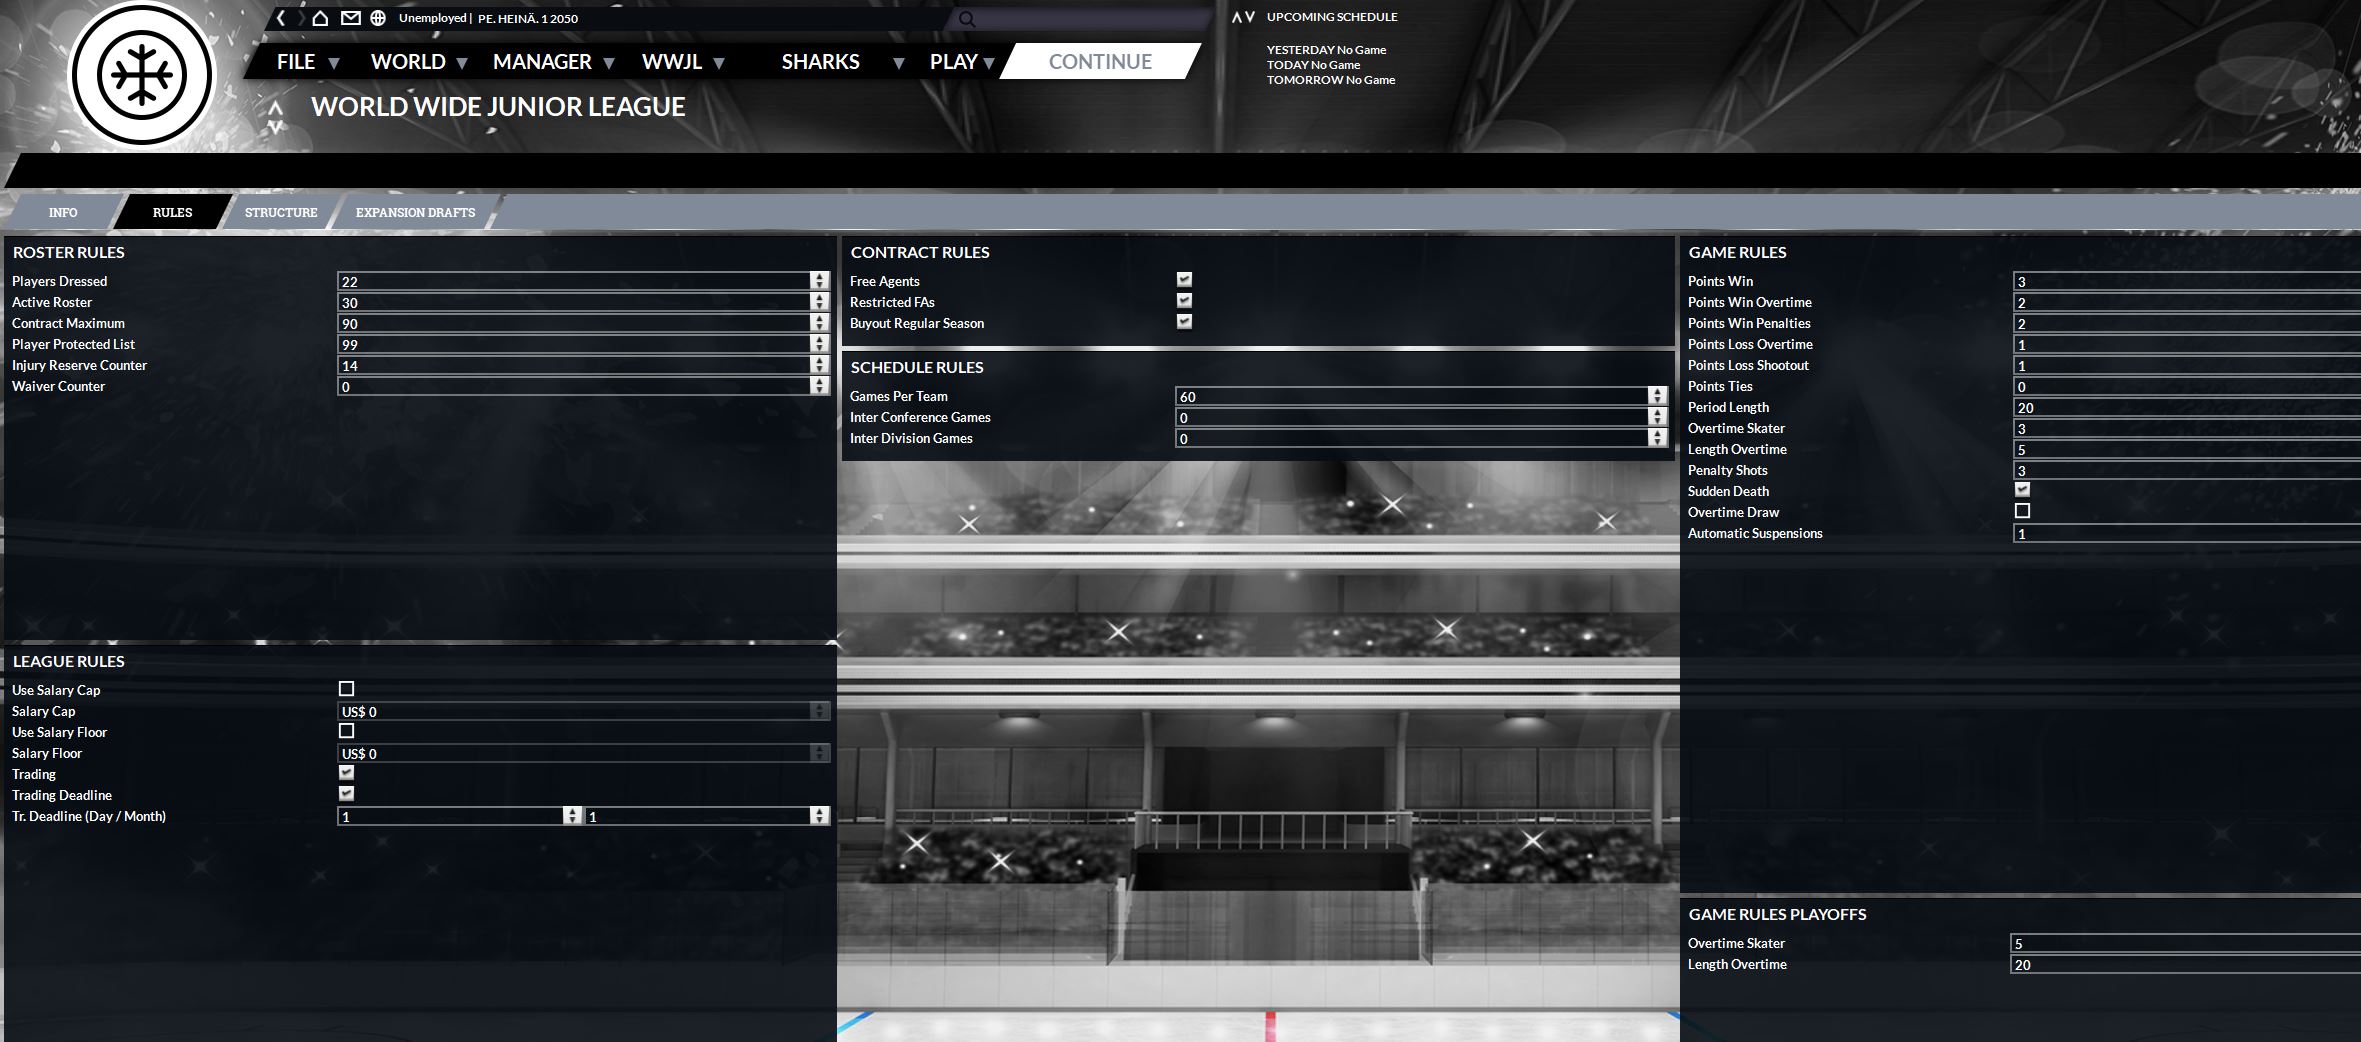2361x1042 pixels.
Task: Click the snowflake league logo
Action: pos(142,75)
